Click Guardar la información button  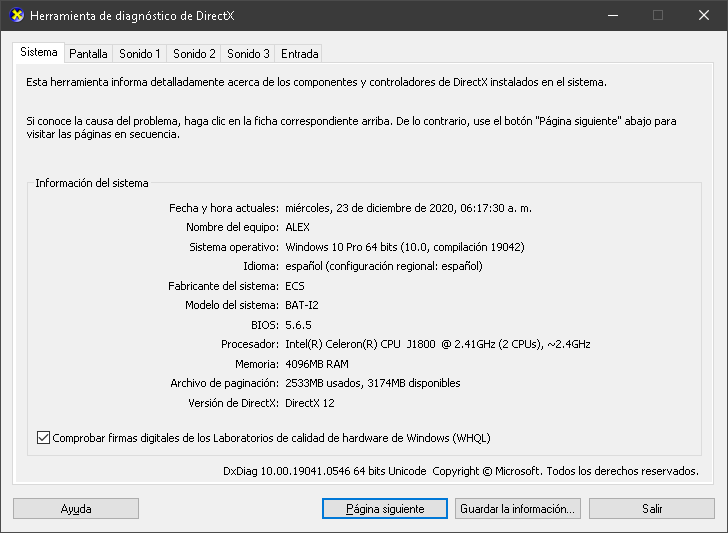[x=517, y=509]
